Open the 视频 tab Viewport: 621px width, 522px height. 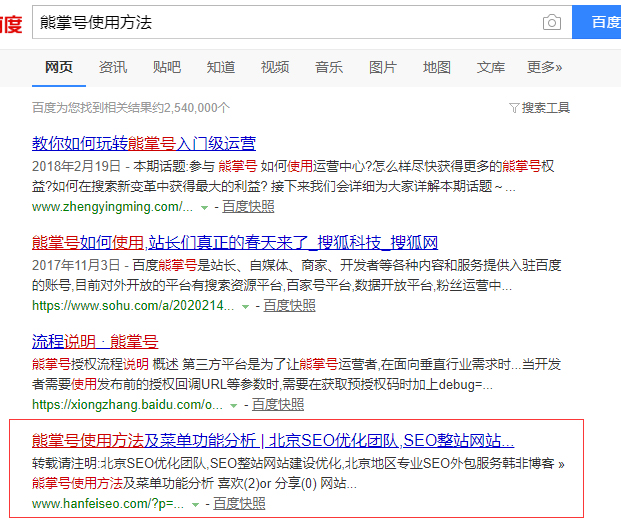tap(274, 67)
